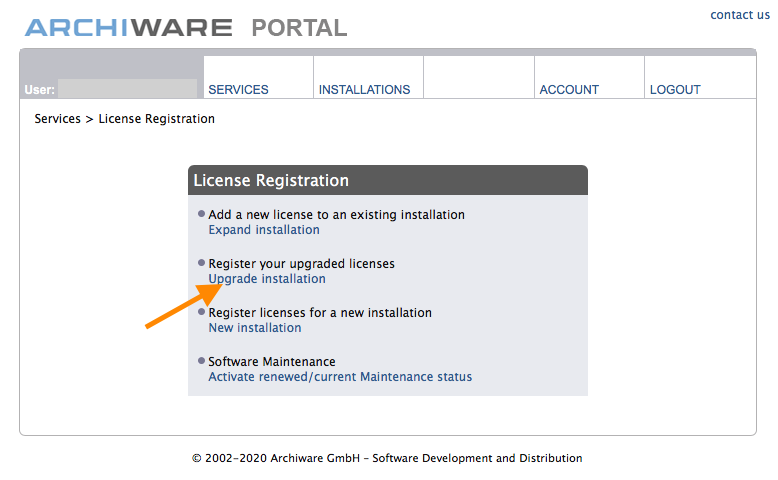Click the grayed-out User name field
Image resolution: width=778 pixels, height=480 pixels.
click(128, 89)
